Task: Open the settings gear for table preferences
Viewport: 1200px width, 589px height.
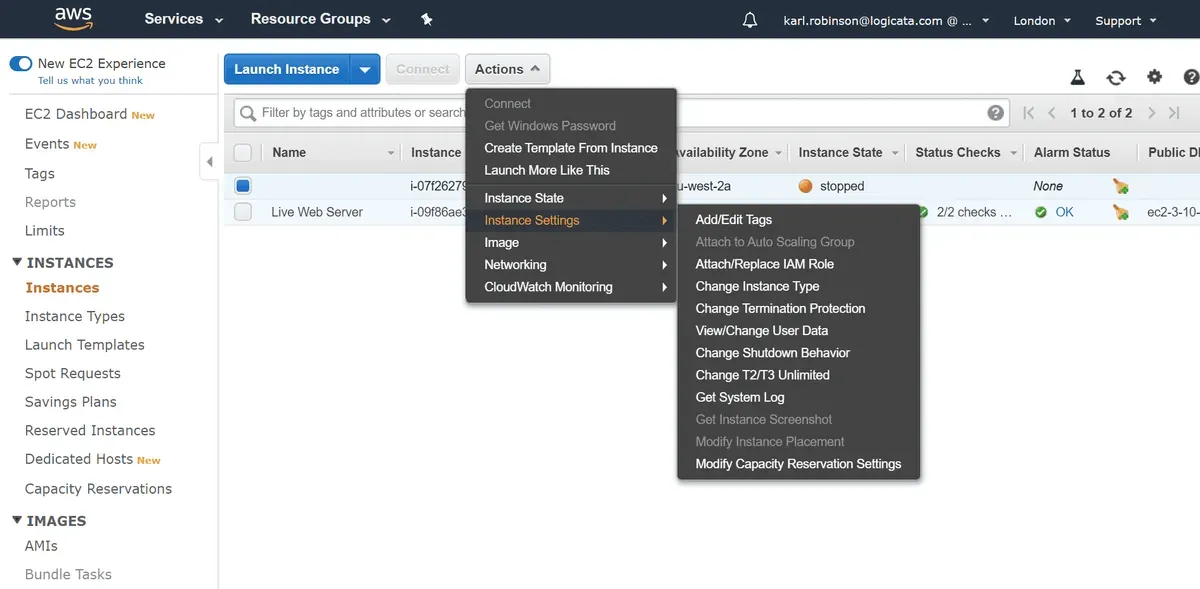Action: coord(1154,77)
